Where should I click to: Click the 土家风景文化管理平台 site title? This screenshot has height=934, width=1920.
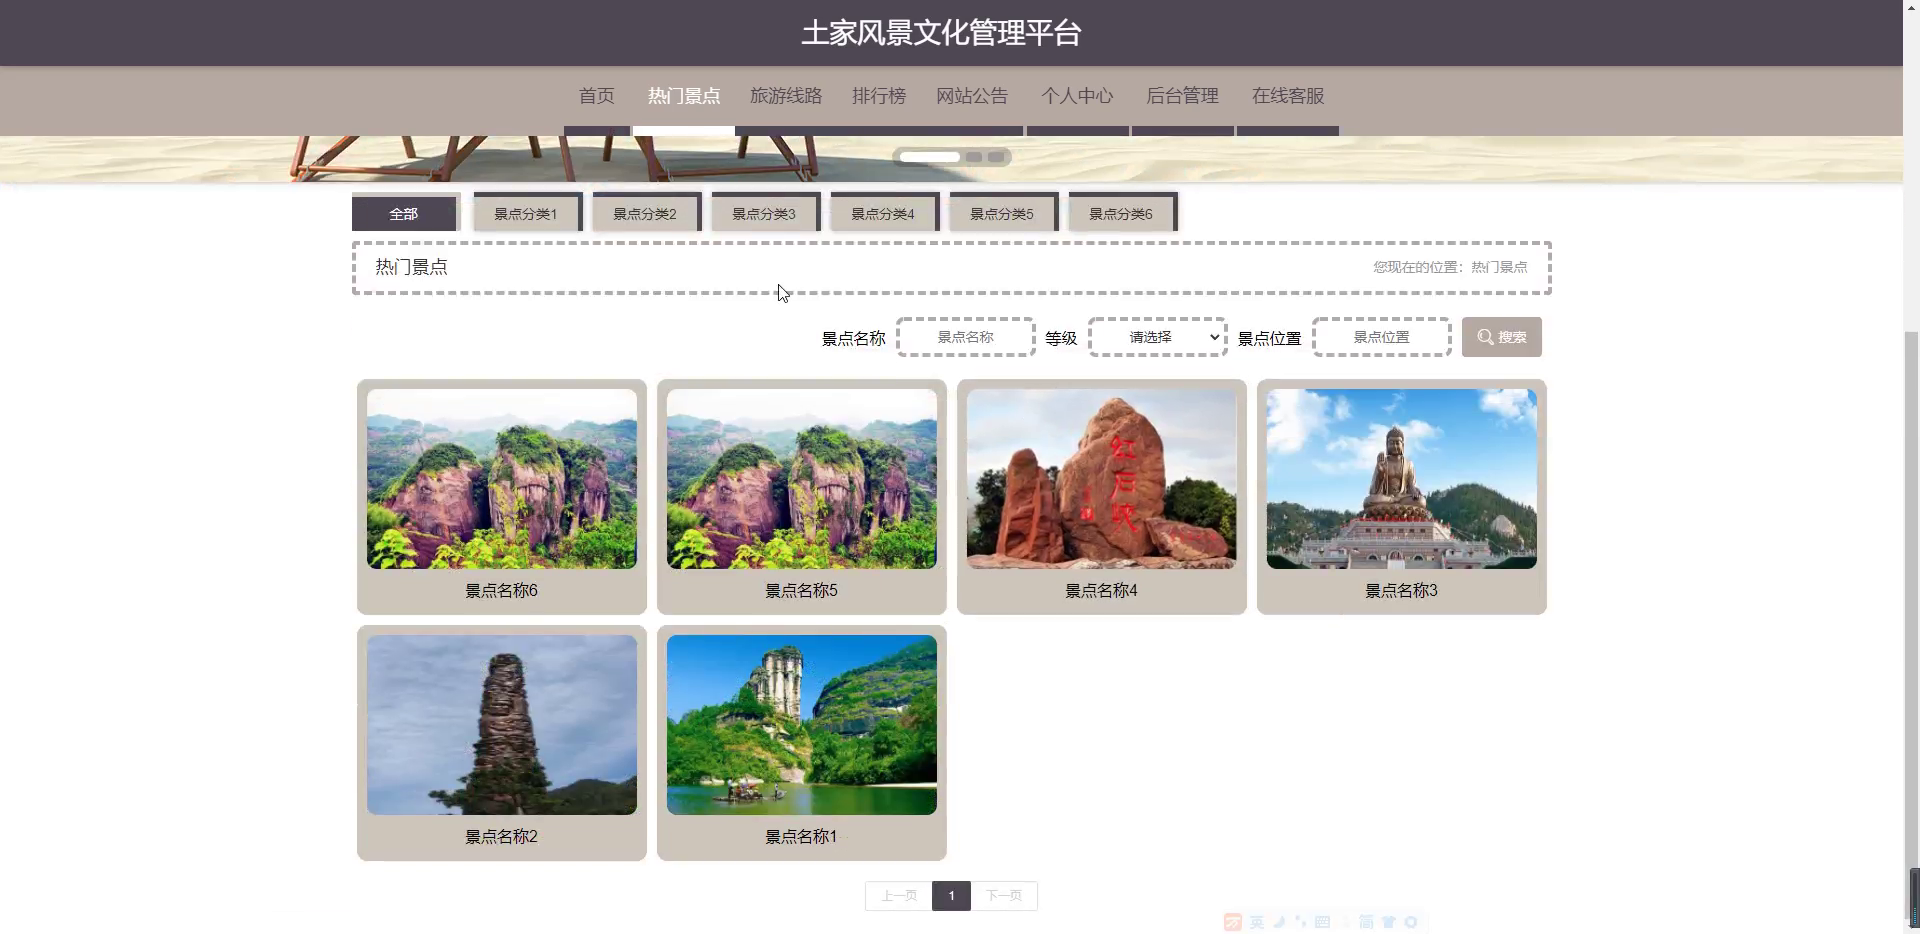(x=941, y=33)
